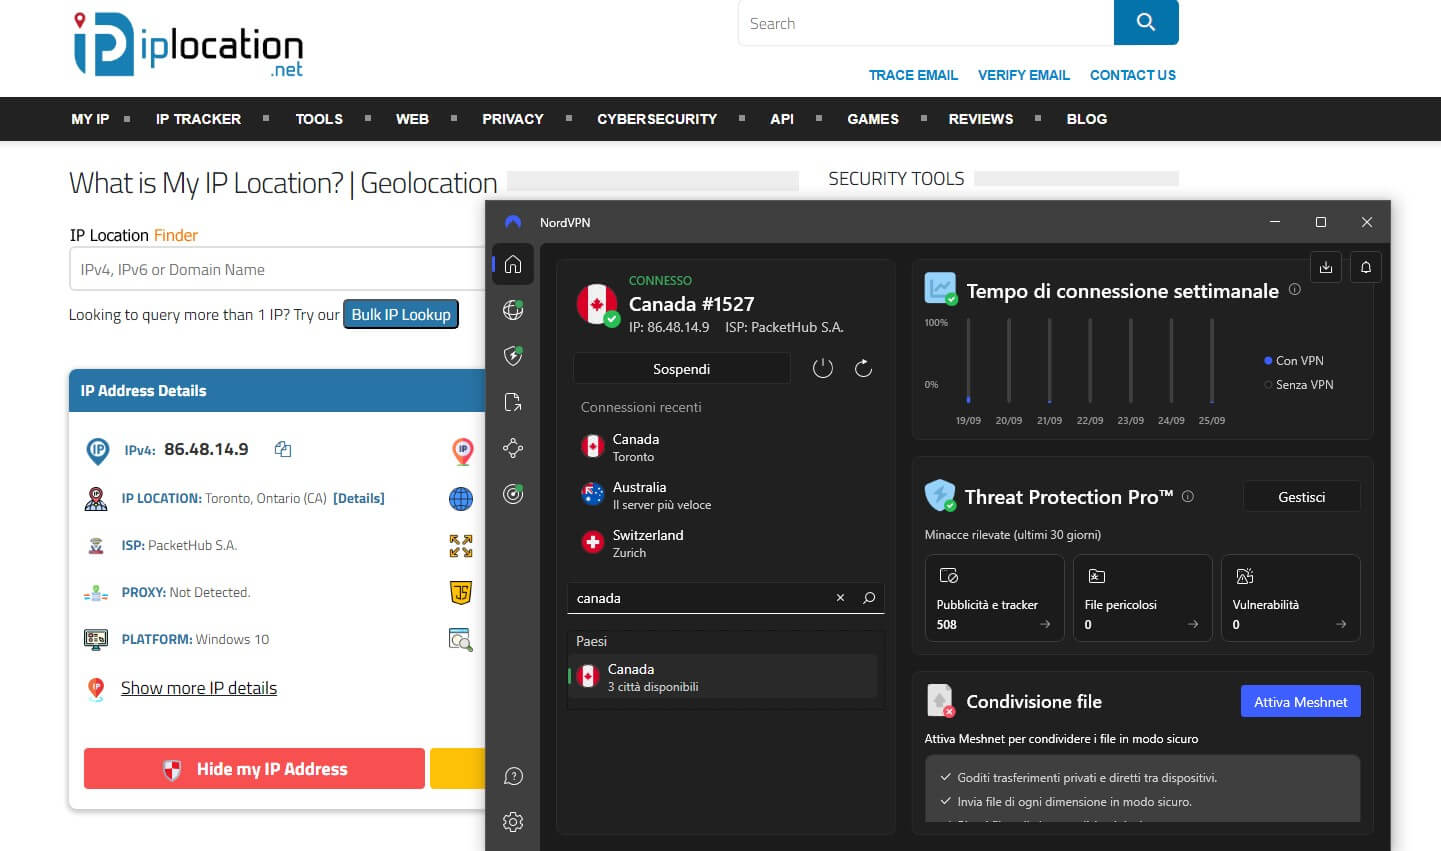
Task: Open Meshnet nodes icon in NordVPN sidebar
Action: coord(513,448)
